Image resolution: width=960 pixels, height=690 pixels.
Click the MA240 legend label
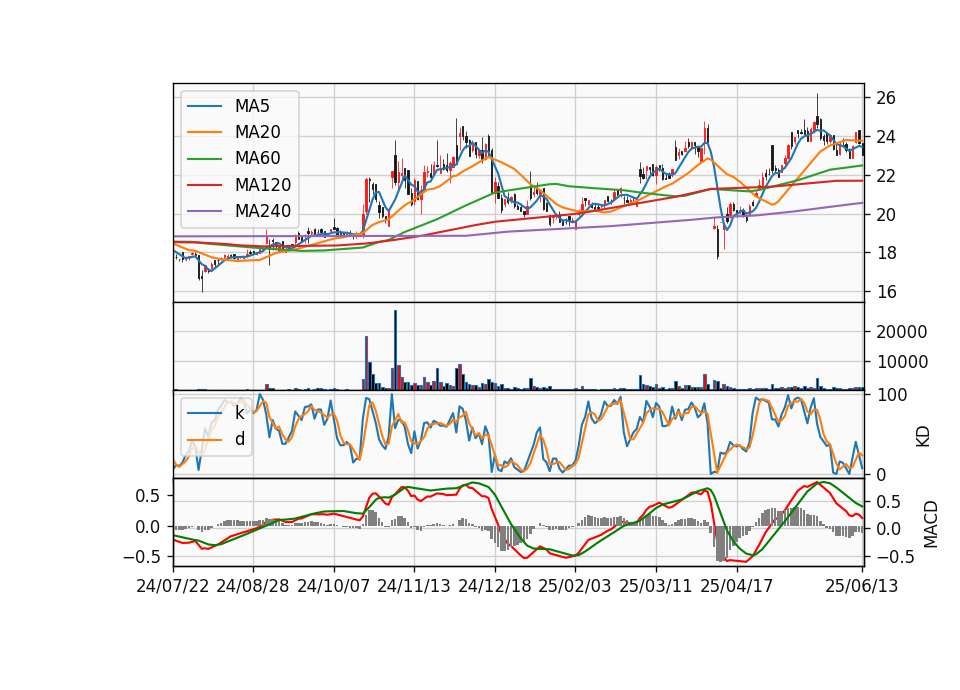[x=263, y=211]
